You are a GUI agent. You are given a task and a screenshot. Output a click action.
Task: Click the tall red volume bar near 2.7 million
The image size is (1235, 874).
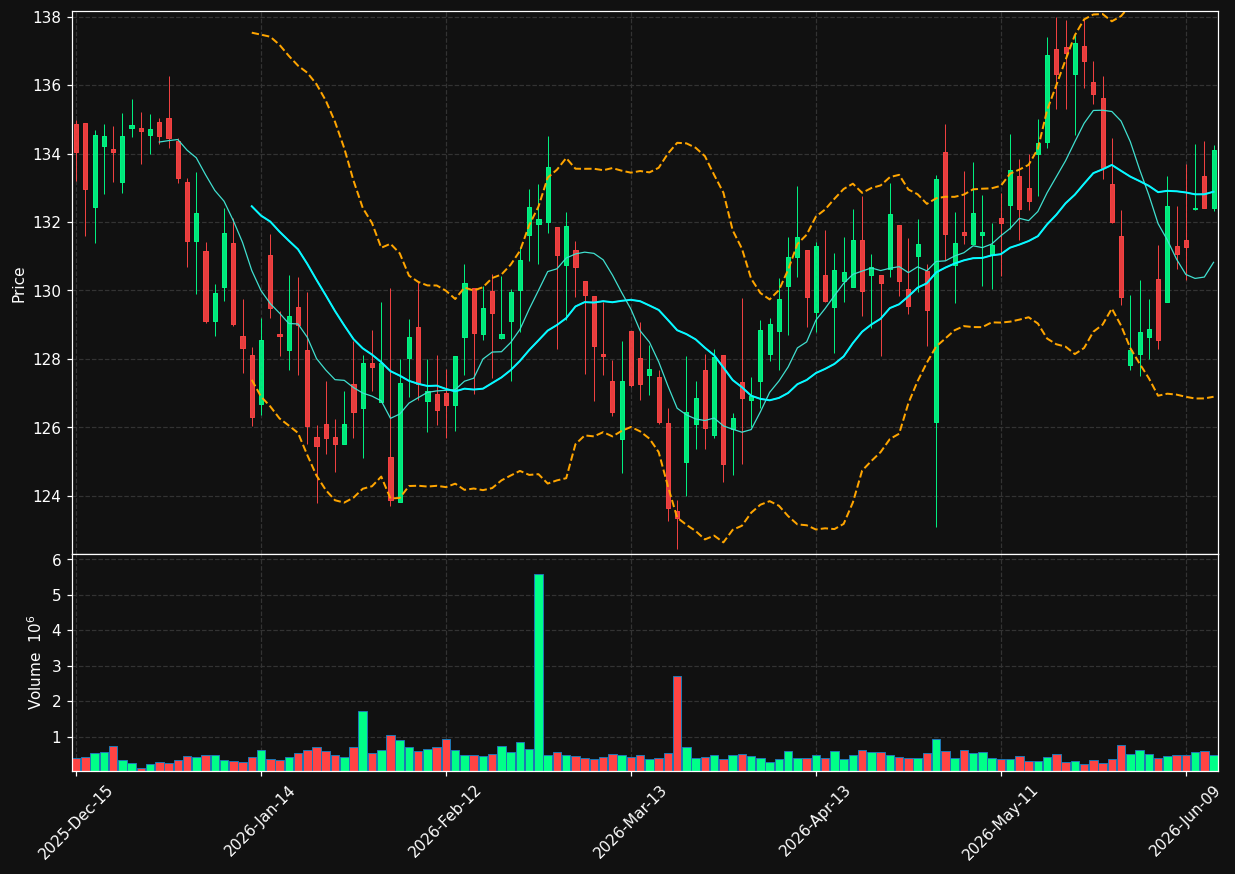click(677, 724)
